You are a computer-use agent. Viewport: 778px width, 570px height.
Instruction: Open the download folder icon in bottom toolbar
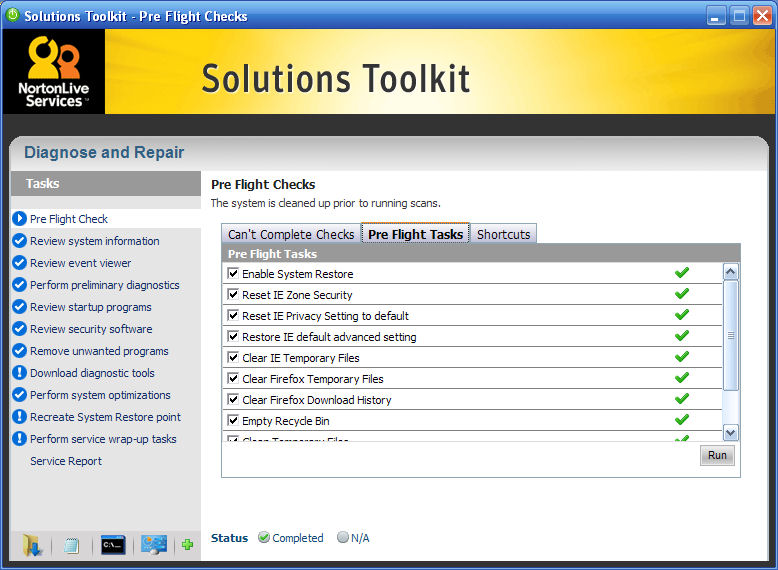tap(32, 545)
